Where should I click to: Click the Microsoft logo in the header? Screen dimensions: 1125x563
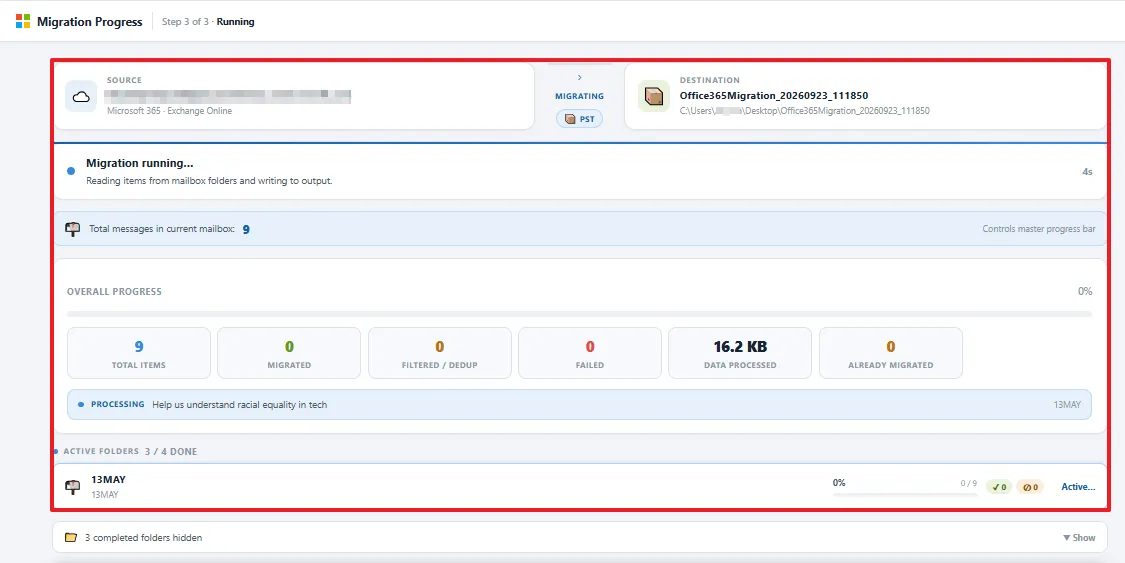[23, 22]
